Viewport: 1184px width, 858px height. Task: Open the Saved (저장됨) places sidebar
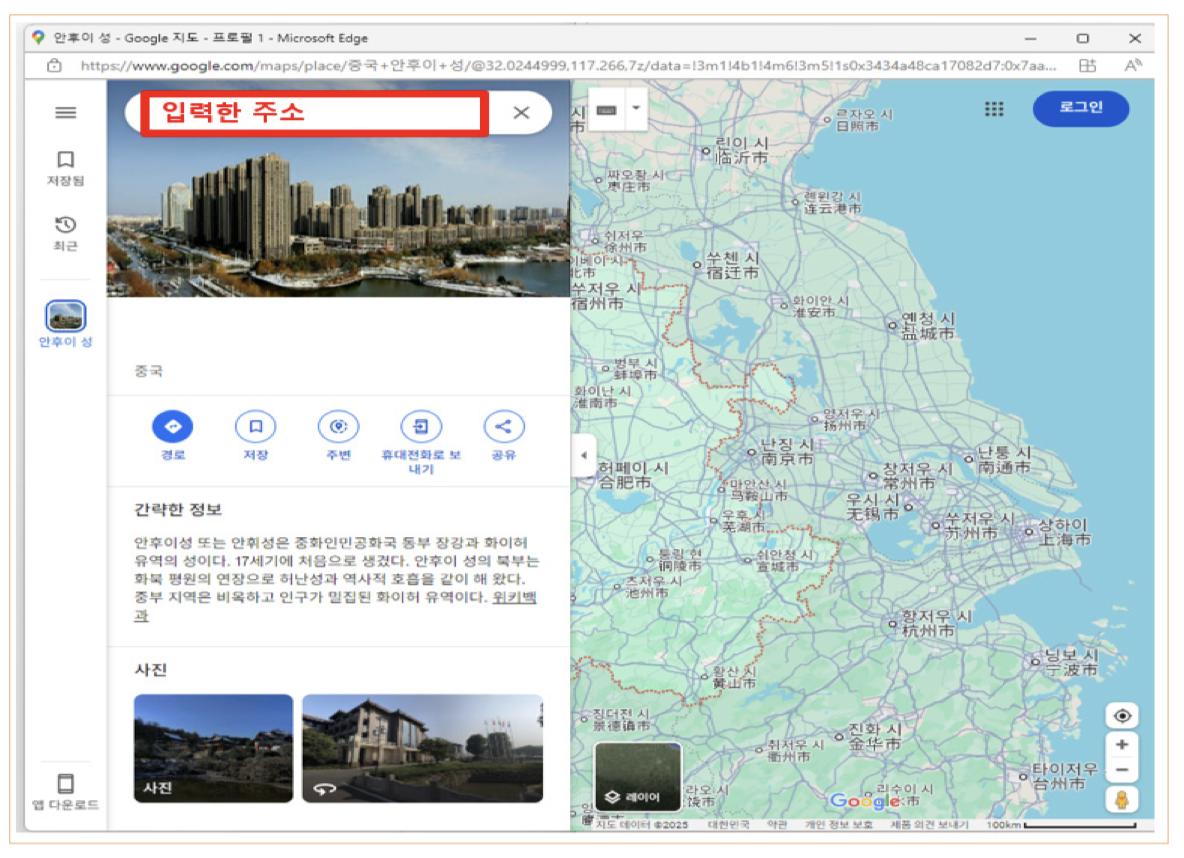click(66, 168)
